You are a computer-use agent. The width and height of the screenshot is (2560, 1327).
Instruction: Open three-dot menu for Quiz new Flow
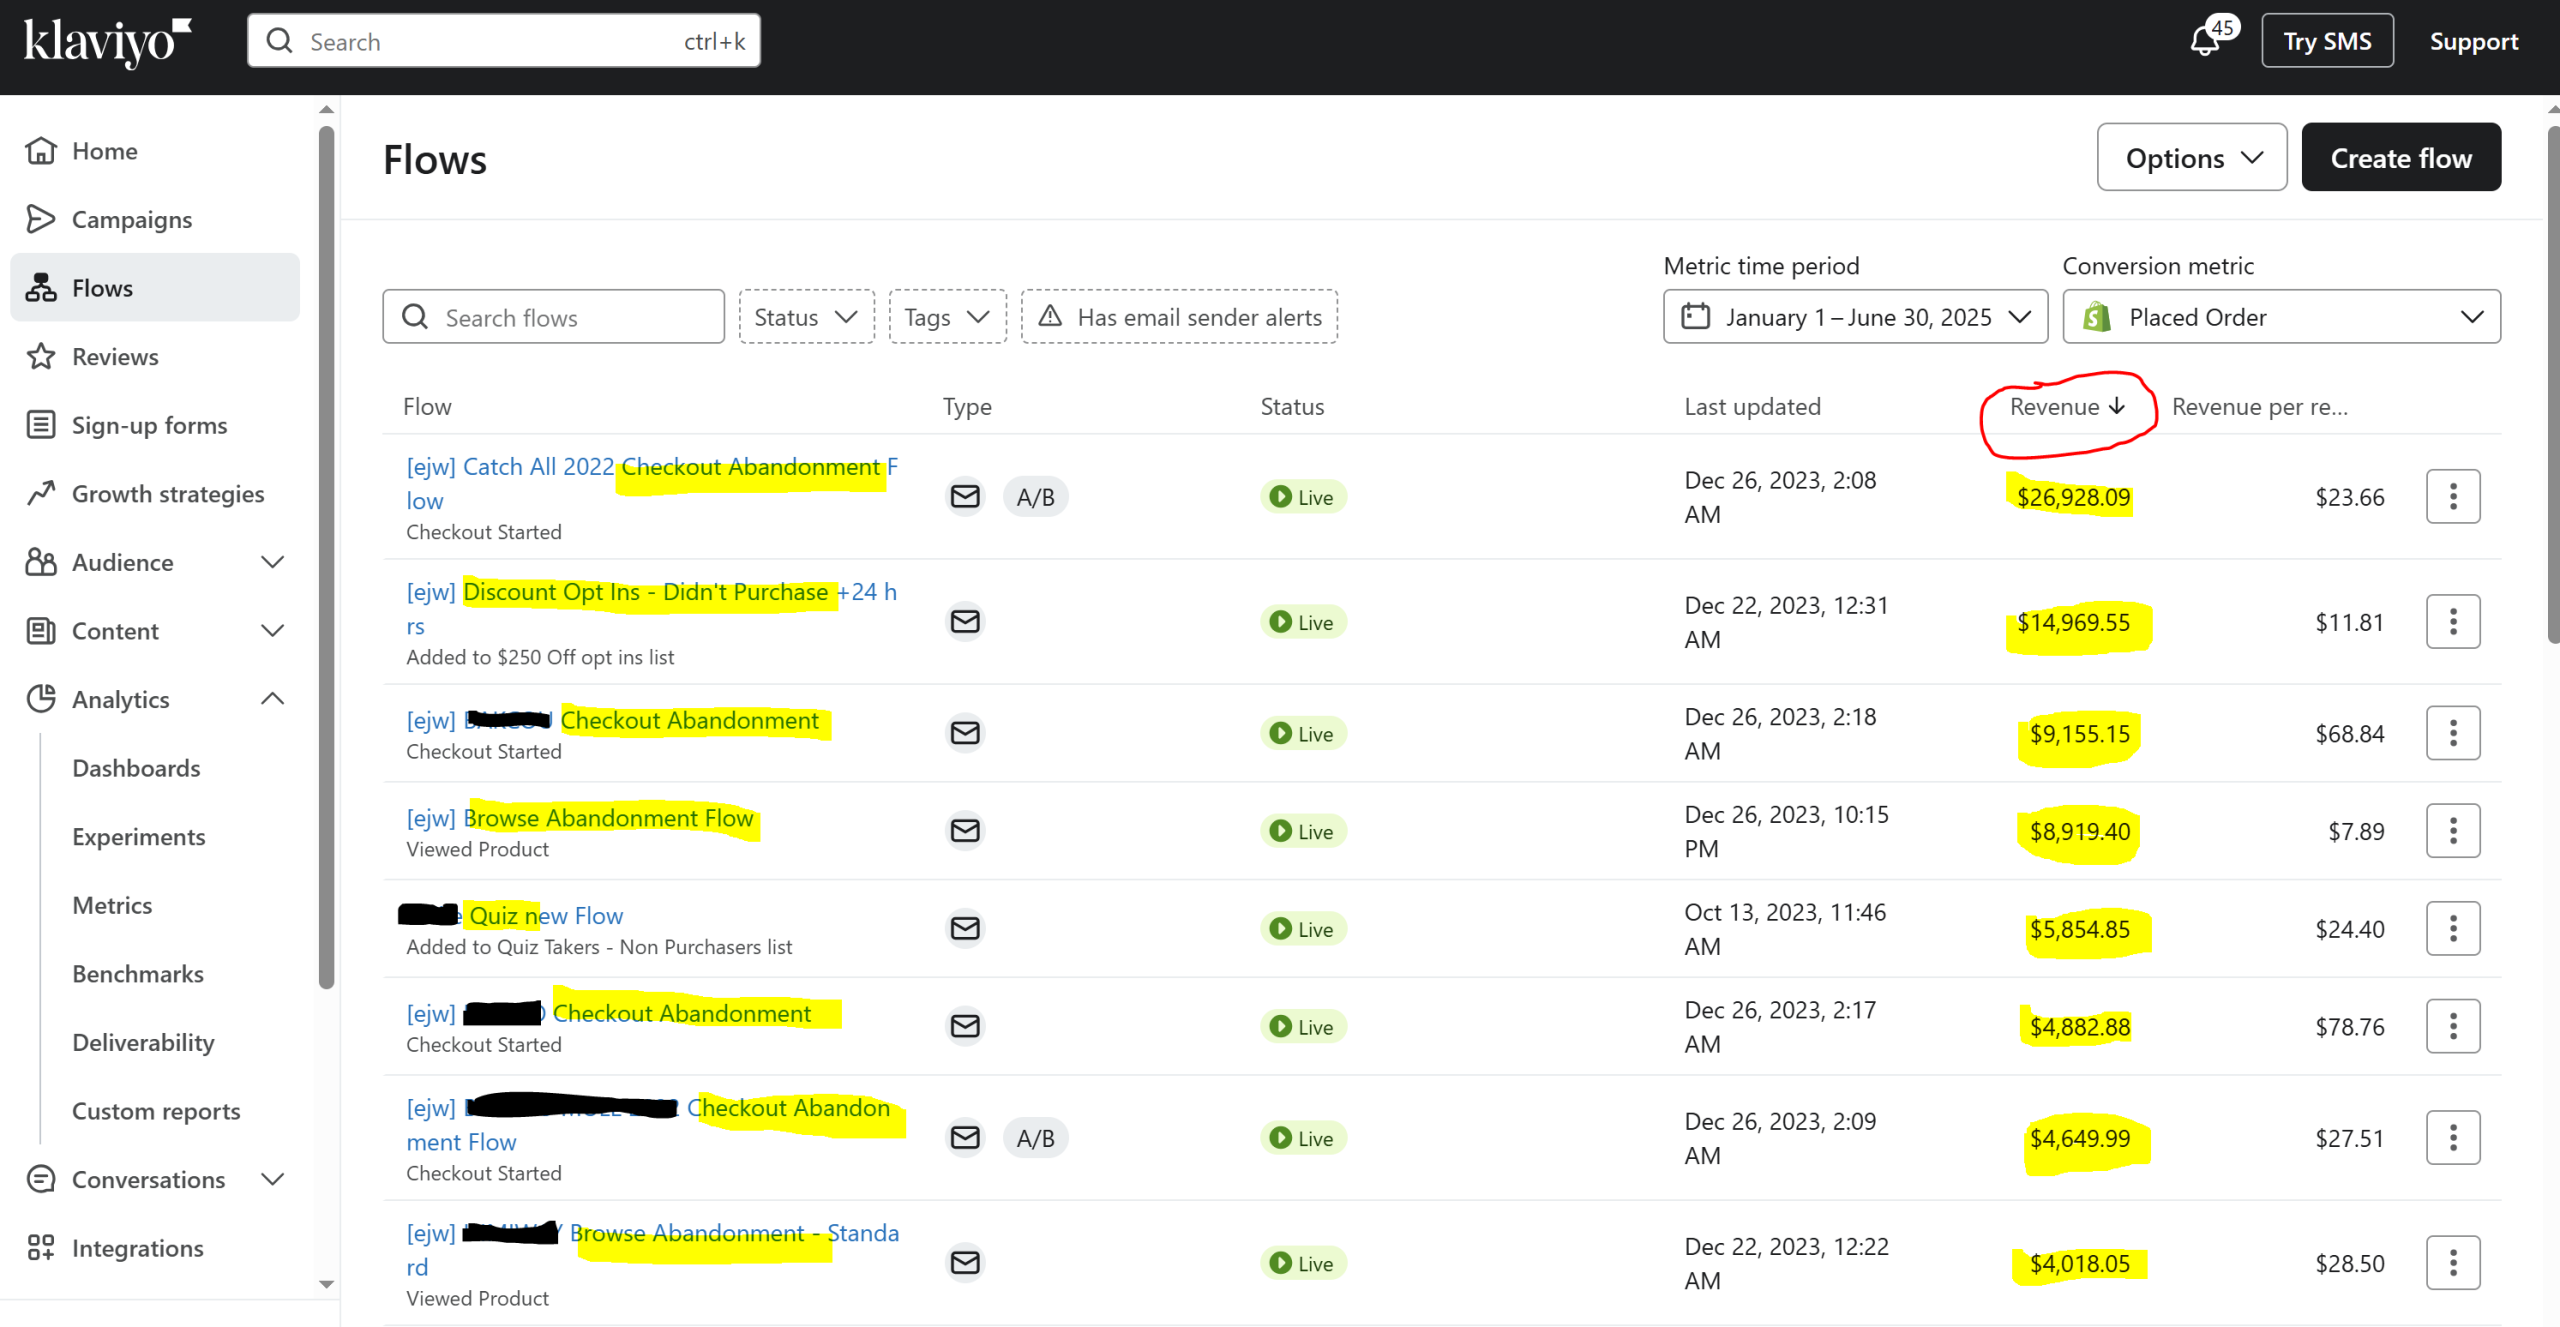click(x=2452, y=928)
